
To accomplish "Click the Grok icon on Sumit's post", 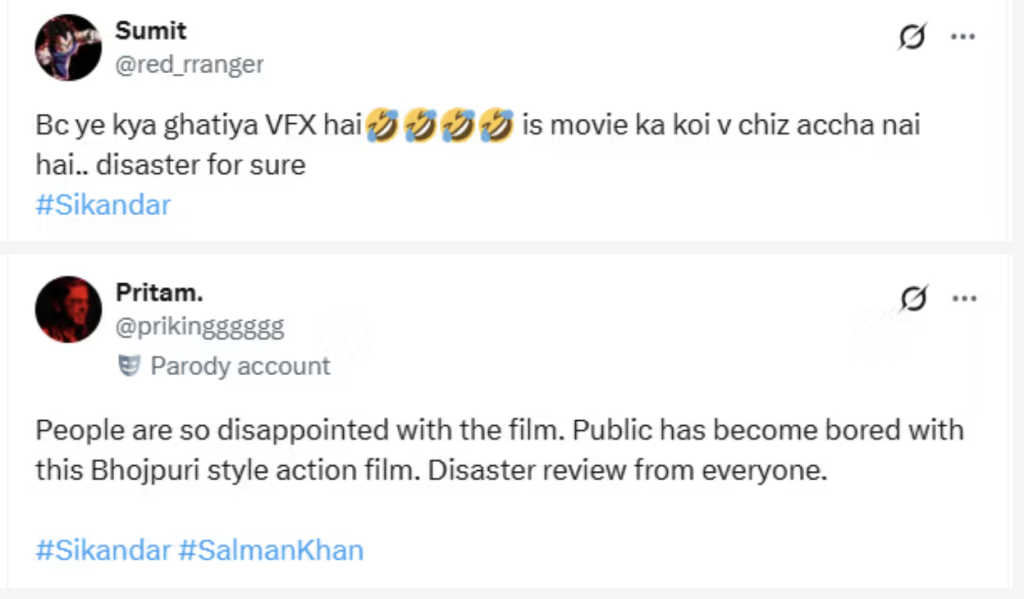I will 912,37.
